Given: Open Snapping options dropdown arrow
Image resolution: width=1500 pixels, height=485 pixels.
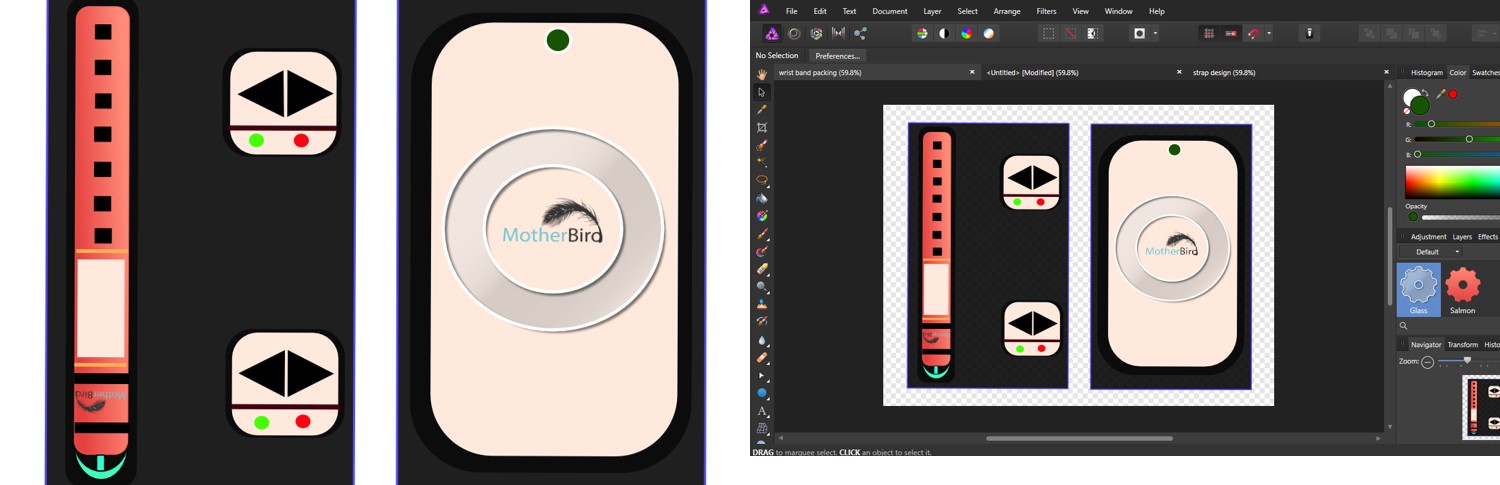Looking at the screenshot, I should 1269,33.
